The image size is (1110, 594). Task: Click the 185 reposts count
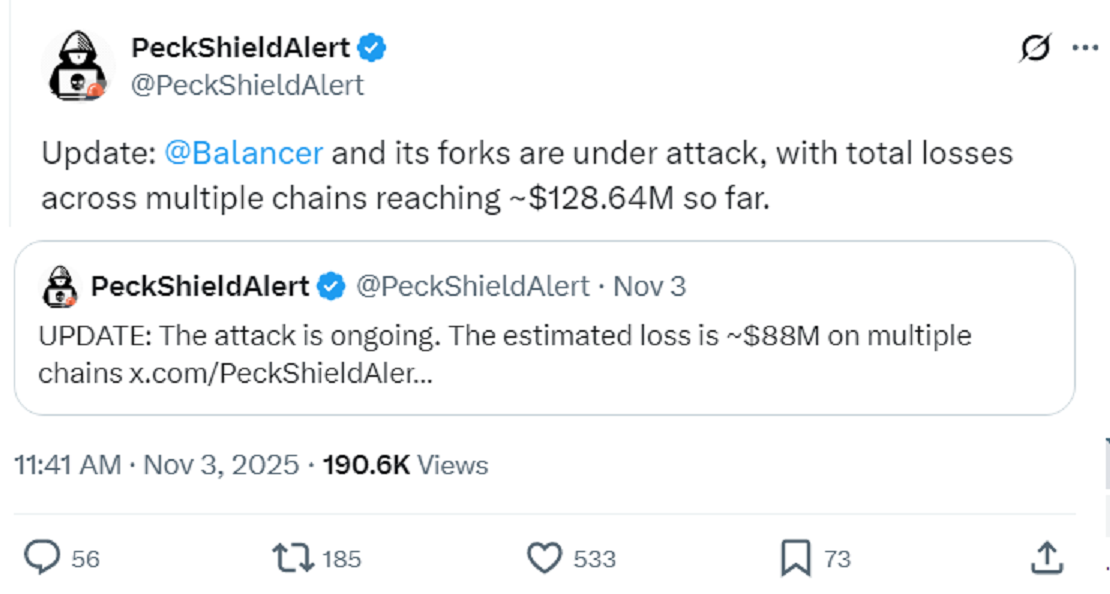342,559
